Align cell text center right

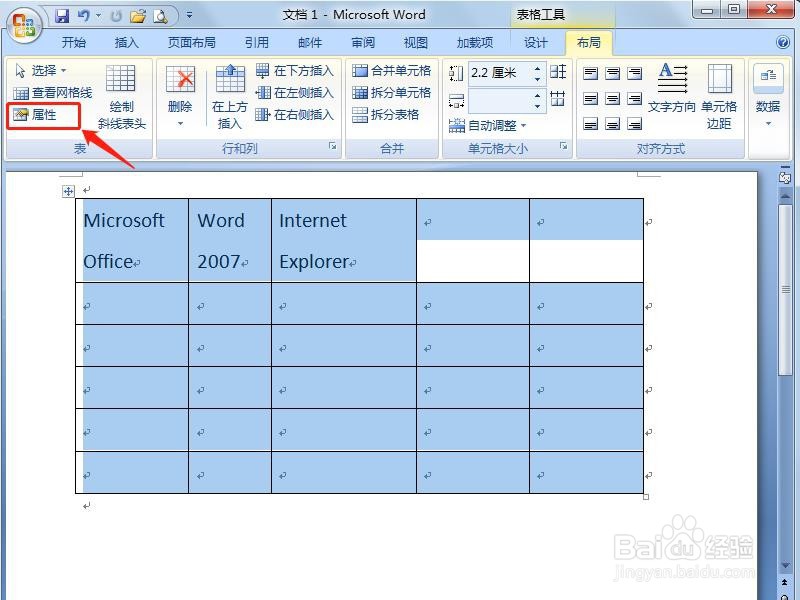pyautogui.click(x=634, y=98)
